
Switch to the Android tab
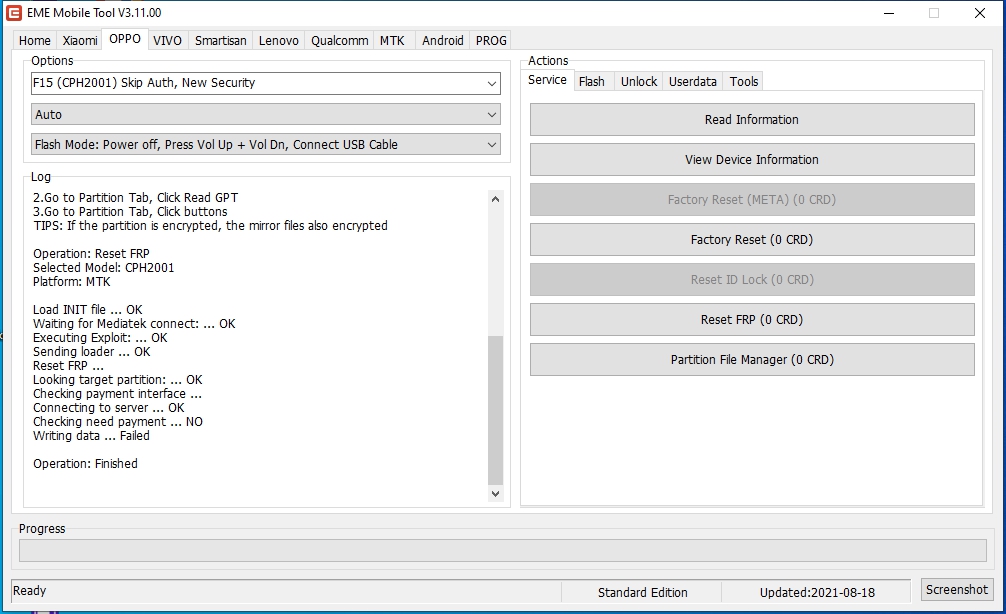click(443, 40)
